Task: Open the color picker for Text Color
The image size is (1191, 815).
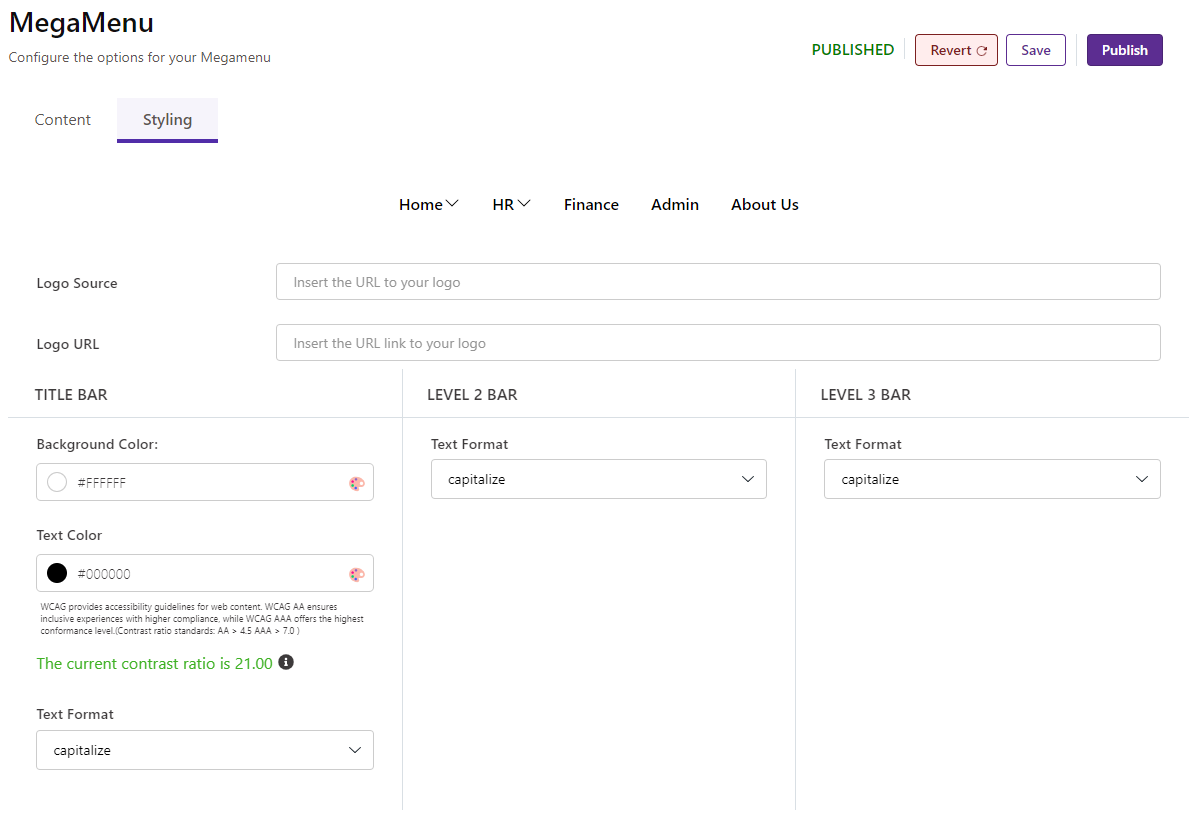Action: [356, 573]
